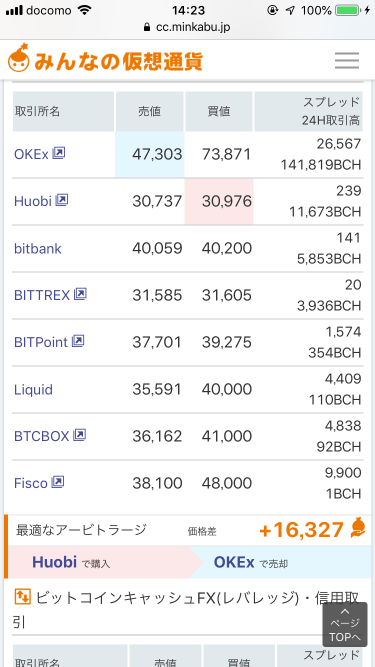Click the Huobi buy price 30,976
The height and width of the screenshot is (667, 375).
pyautogui.click(x=227, y=201)
